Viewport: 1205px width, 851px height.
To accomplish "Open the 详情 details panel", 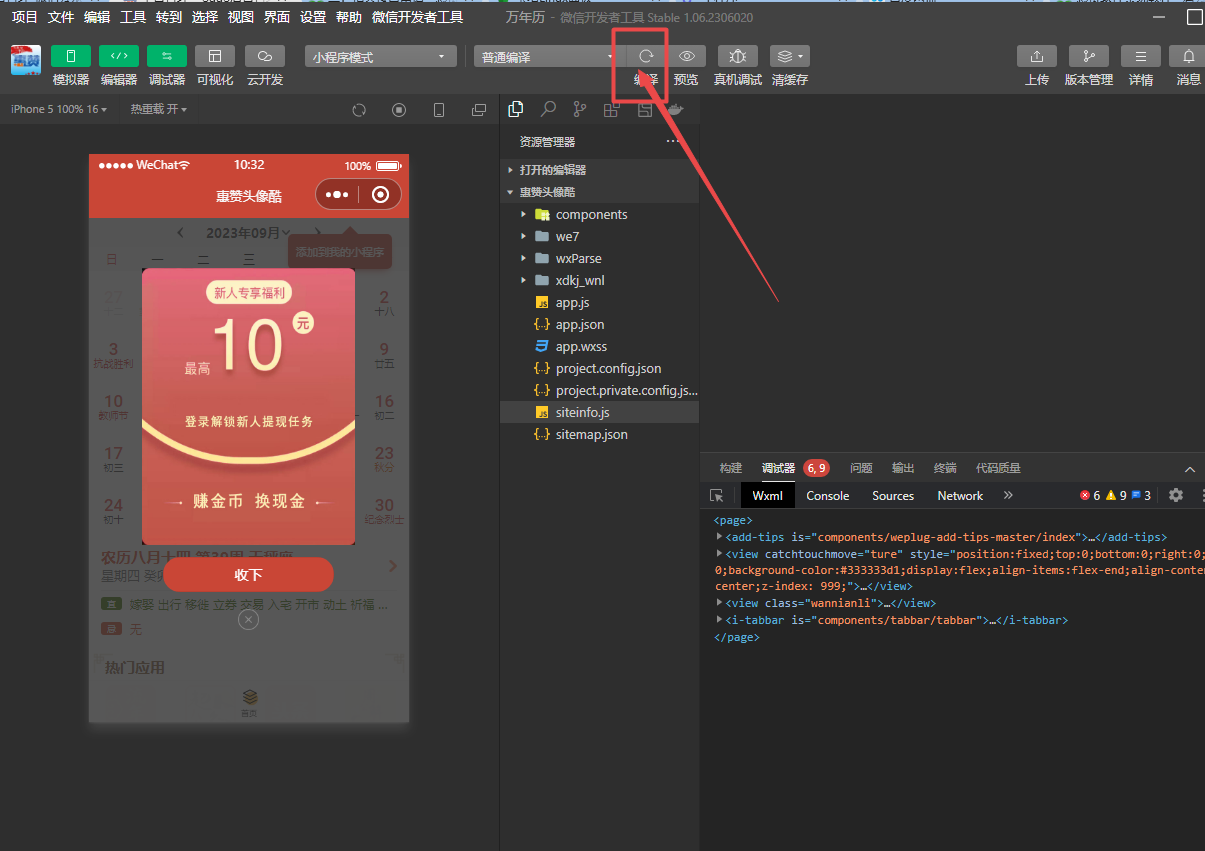I will pos(1141,56).
